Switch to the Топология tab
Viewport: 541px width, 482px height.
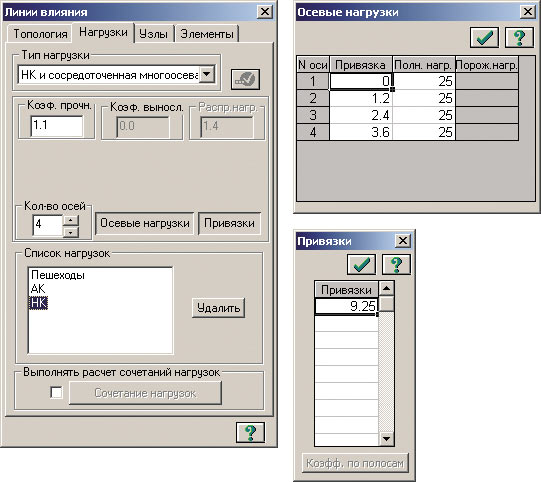[40, 34]
